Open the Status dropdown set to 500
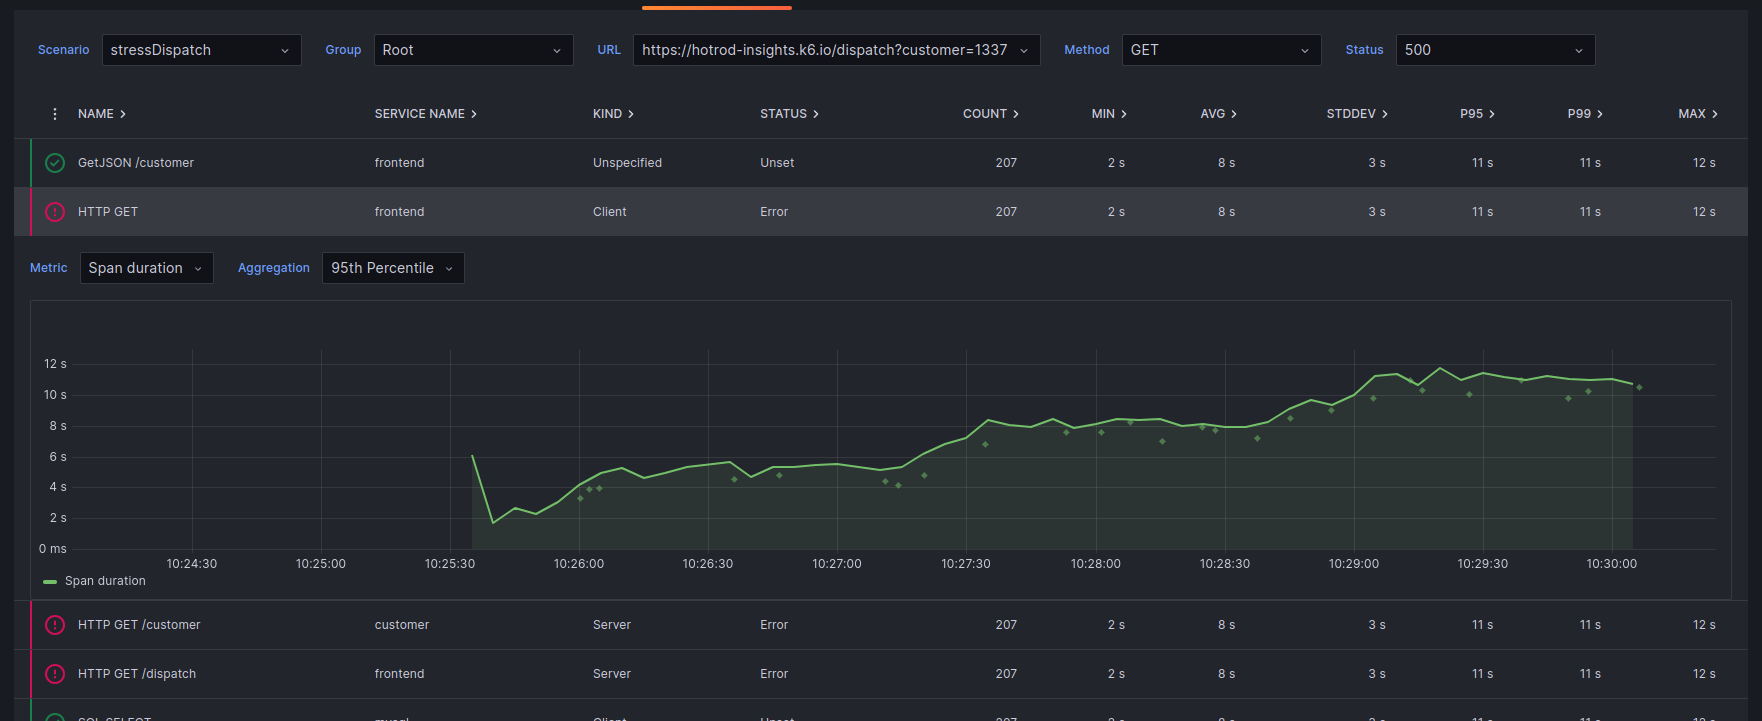This screenshot has width=1762, height=721. click(x=1494, y=50)
